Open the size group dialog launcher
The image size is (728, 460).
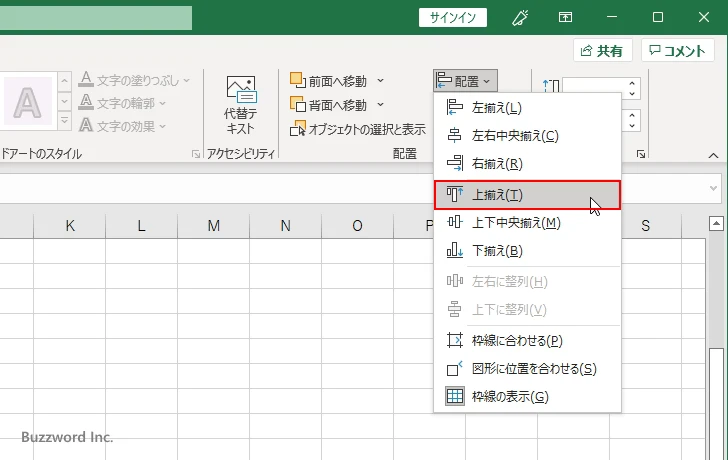(641, 154)
